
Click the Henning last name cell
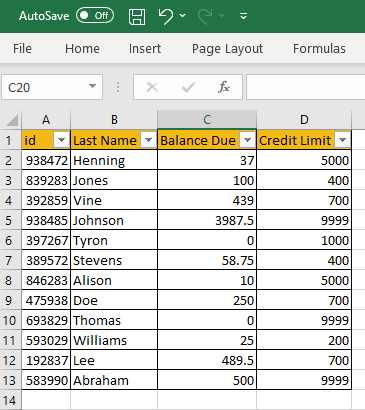tap(114, 160)
